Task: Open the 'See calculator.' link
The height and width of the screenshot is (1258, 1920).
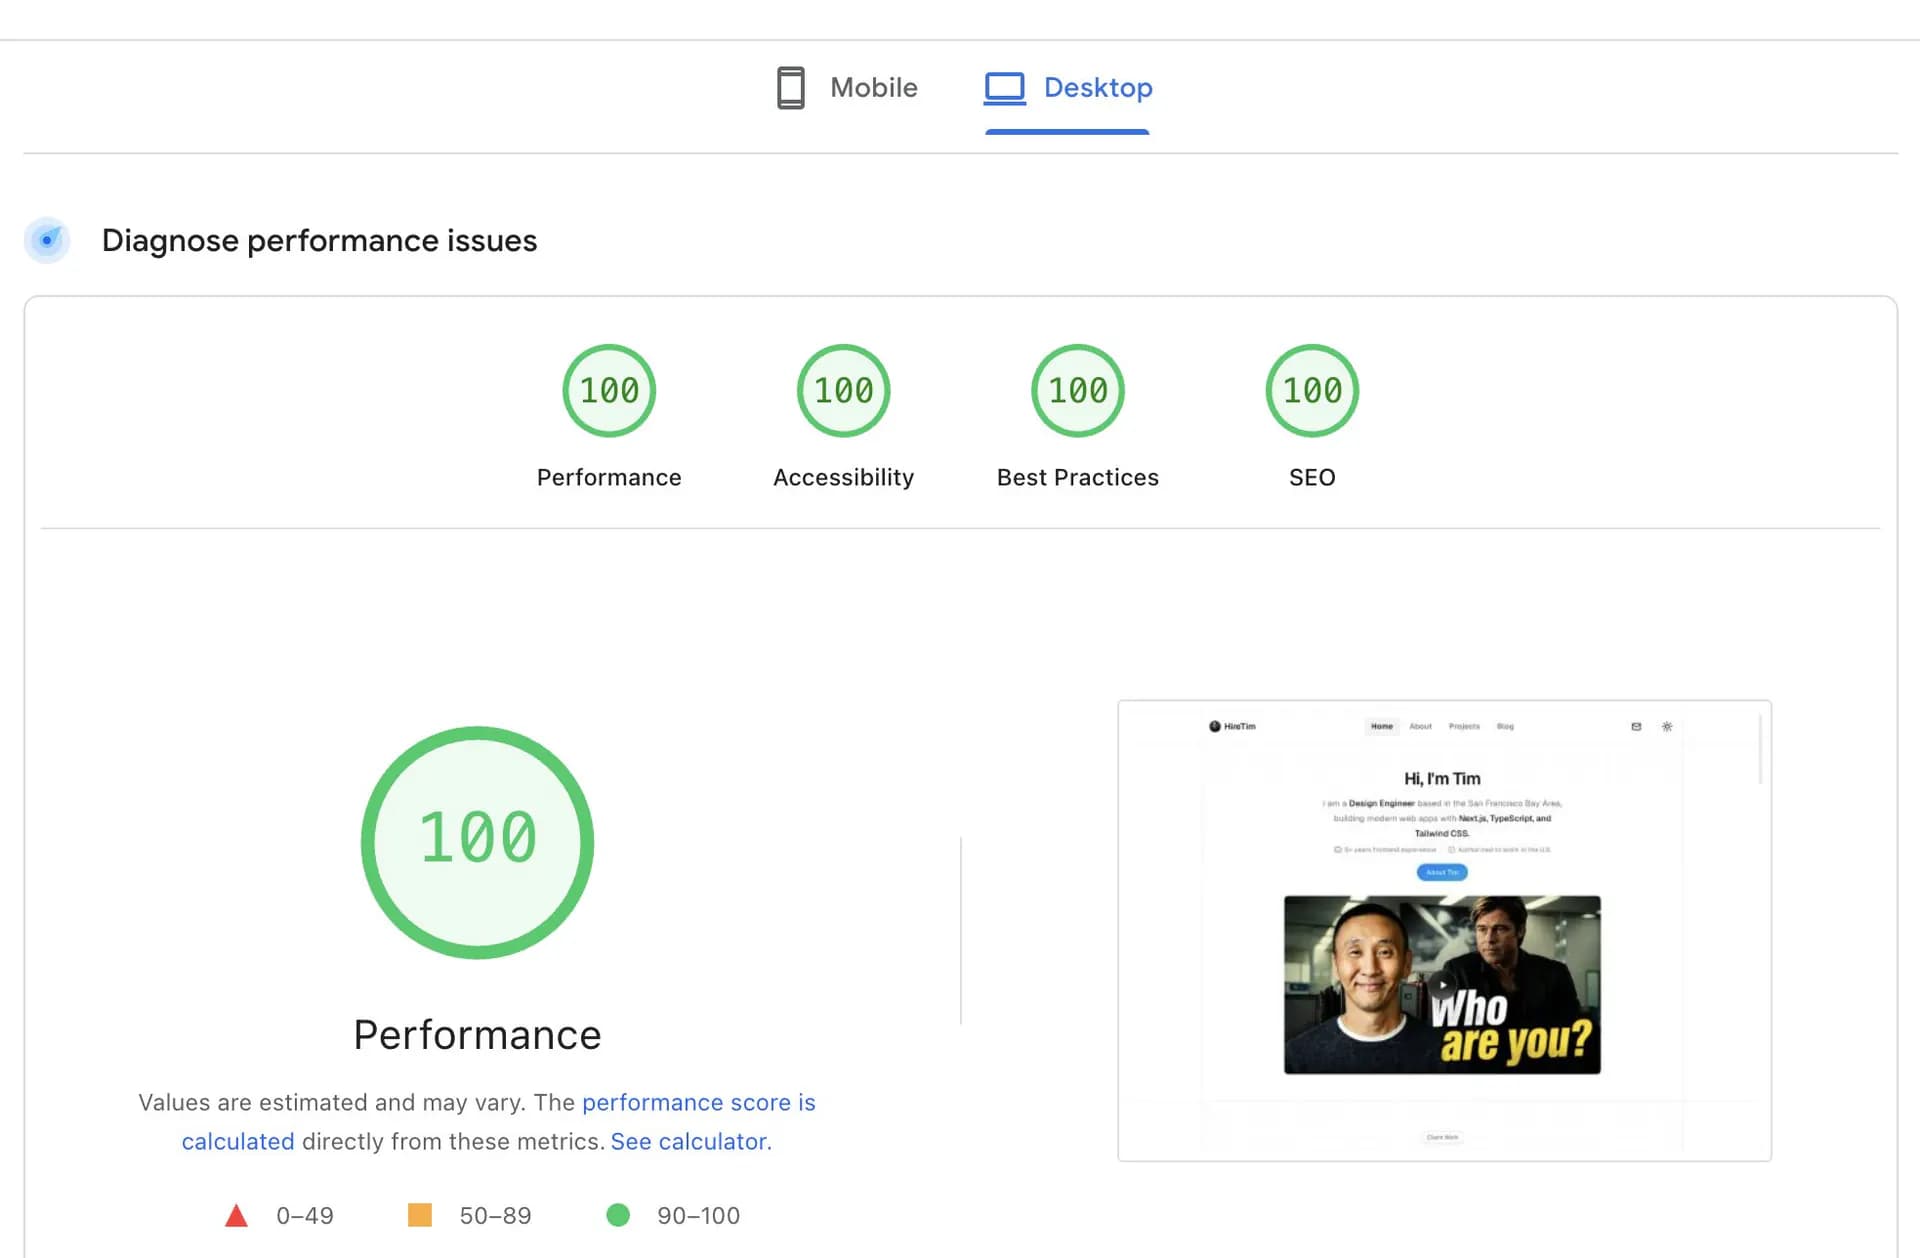Action: pyautogui.click(x=691, y=1141)
